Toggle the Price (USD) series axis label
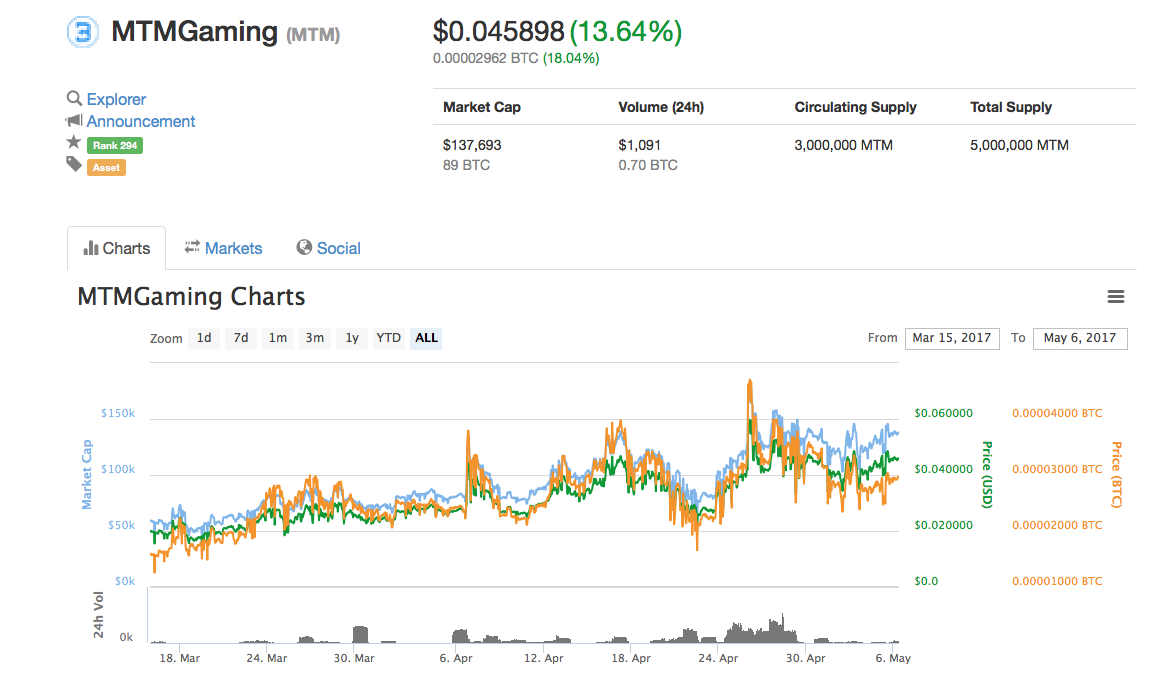This screenshot has width=1162, height=683. (987, 474)
